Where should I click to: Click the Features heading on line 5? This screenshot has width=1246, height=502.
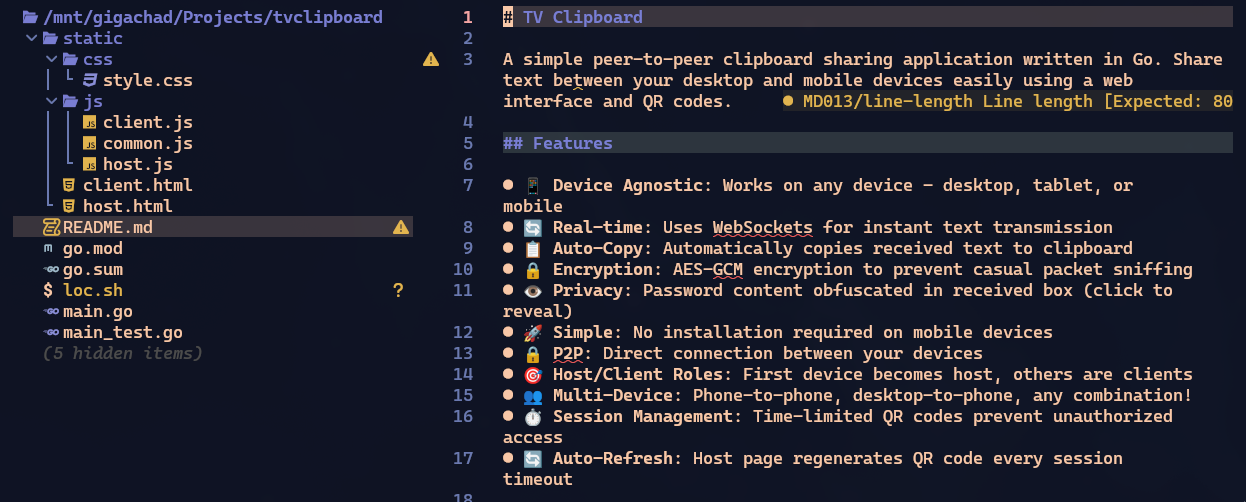pyautogui.click(x=571, y=143)
